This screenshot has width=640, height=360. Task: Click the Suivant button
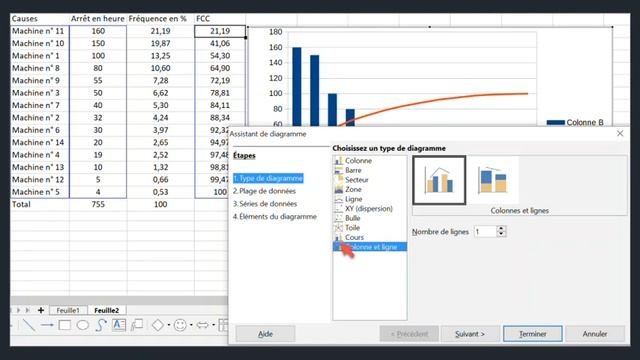click(x=470, y=334)
